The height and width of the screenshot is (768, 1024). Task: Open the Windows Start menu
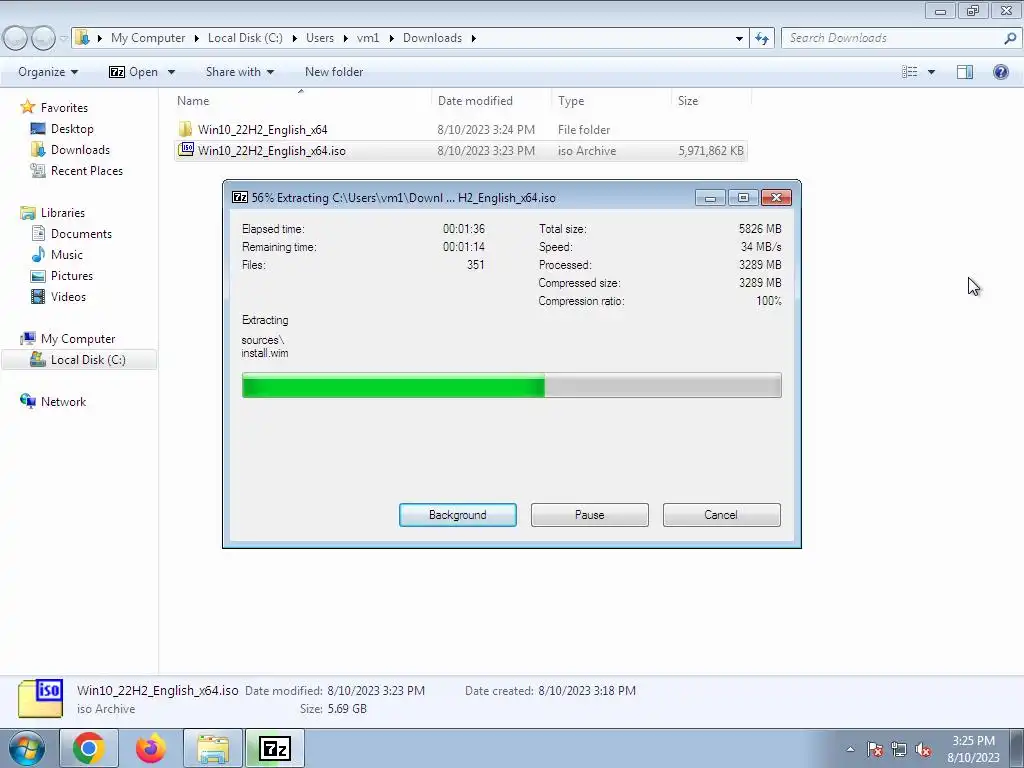pyautogui.click(x=27, y=748)
